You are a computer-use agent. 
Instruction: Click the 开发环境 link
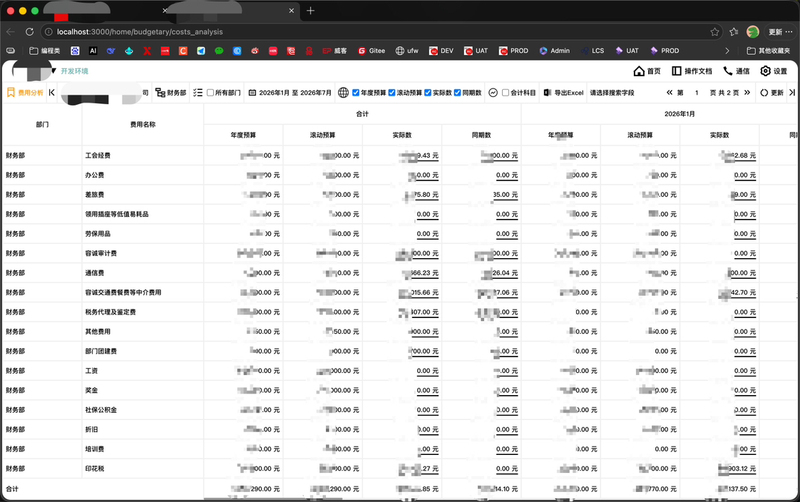(x=74, y=71)
